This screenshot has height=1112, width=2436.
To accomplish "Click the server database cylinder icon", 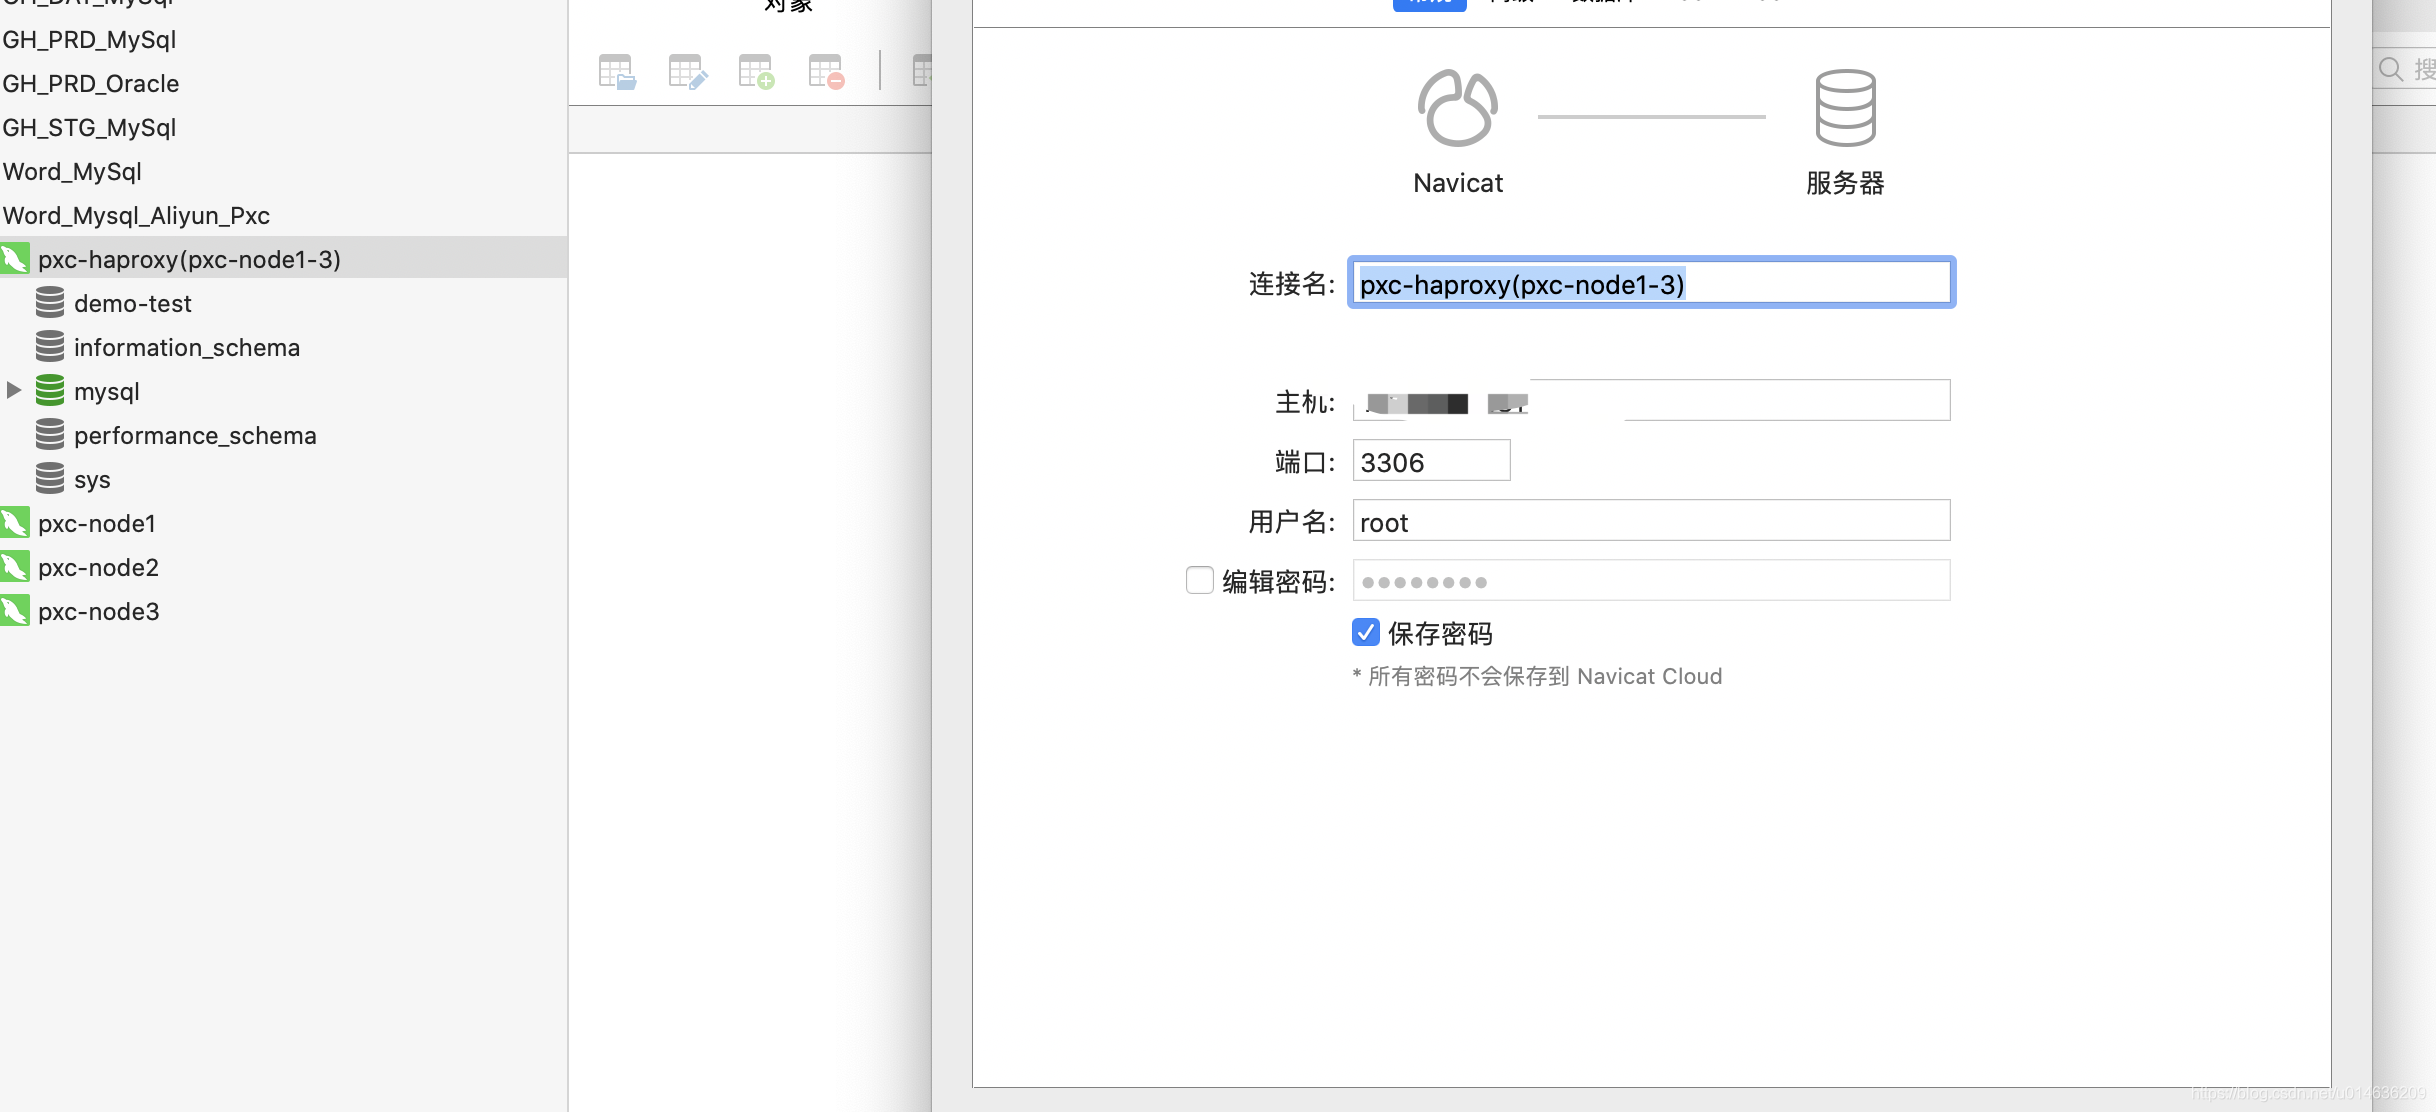I will click(1845, 108).
